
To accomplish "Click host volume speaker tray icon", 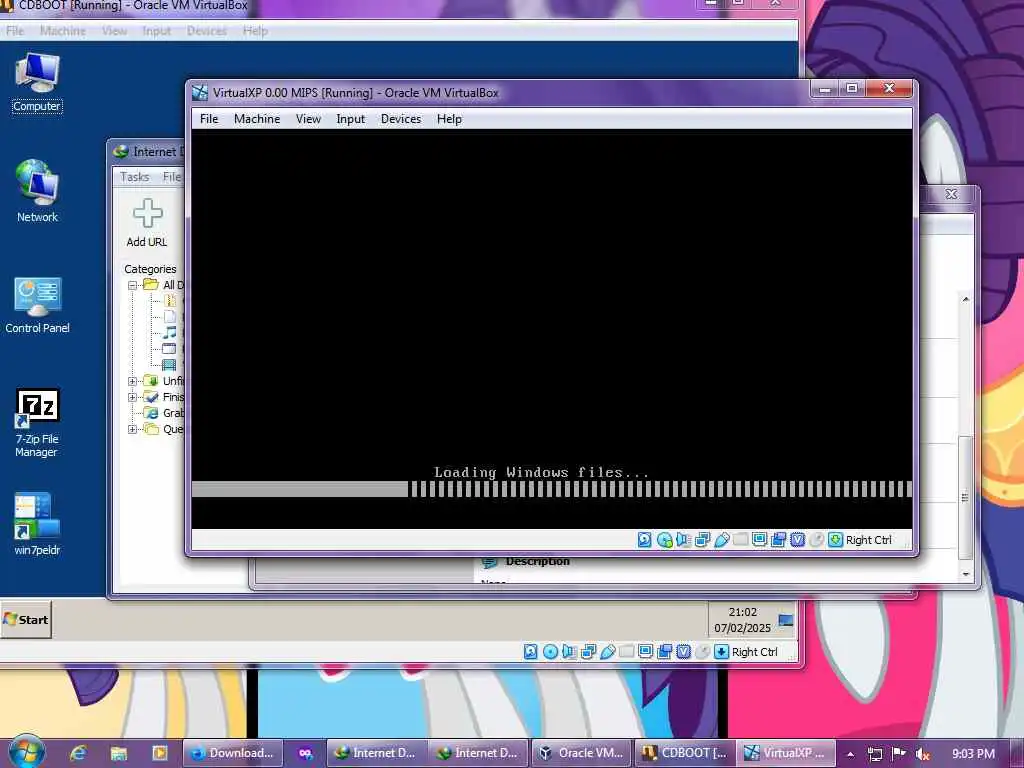I will (x=923, y=754).
